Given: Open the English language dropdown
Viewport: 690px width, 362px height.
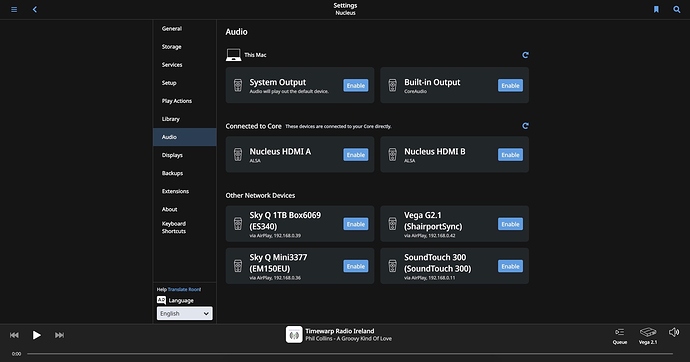Looking at the screenshot, I should point(184,313).
